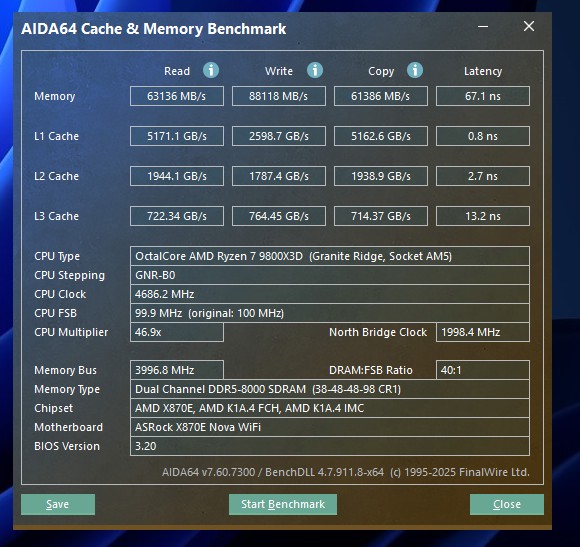Click the Memory Bus value 3996.8 MHz
Viewport: 580px width, 547px height.
coord(177,370)
